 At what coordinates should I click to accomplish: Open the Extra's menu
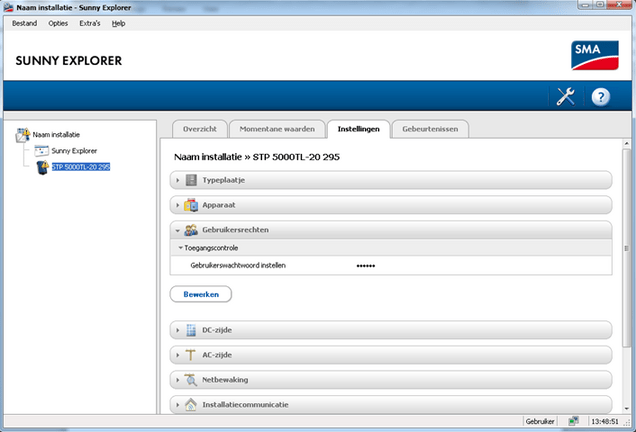89,23
